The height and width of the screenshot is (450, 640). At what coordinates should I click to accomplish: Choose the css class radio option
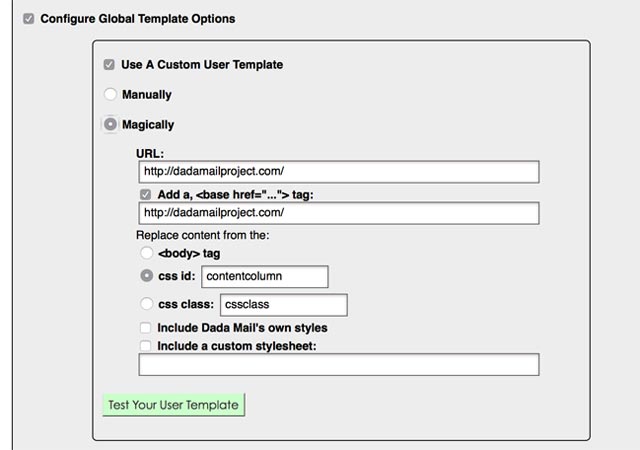point(147,304)
